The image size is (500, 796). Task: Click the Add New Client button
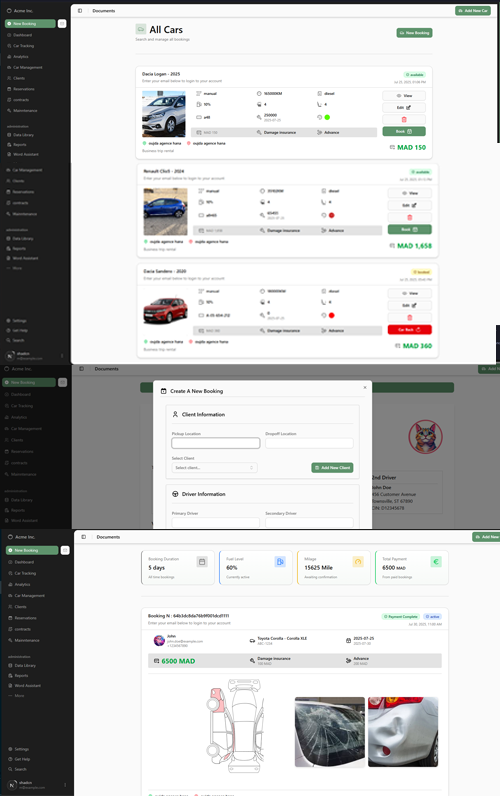point(332,468)
